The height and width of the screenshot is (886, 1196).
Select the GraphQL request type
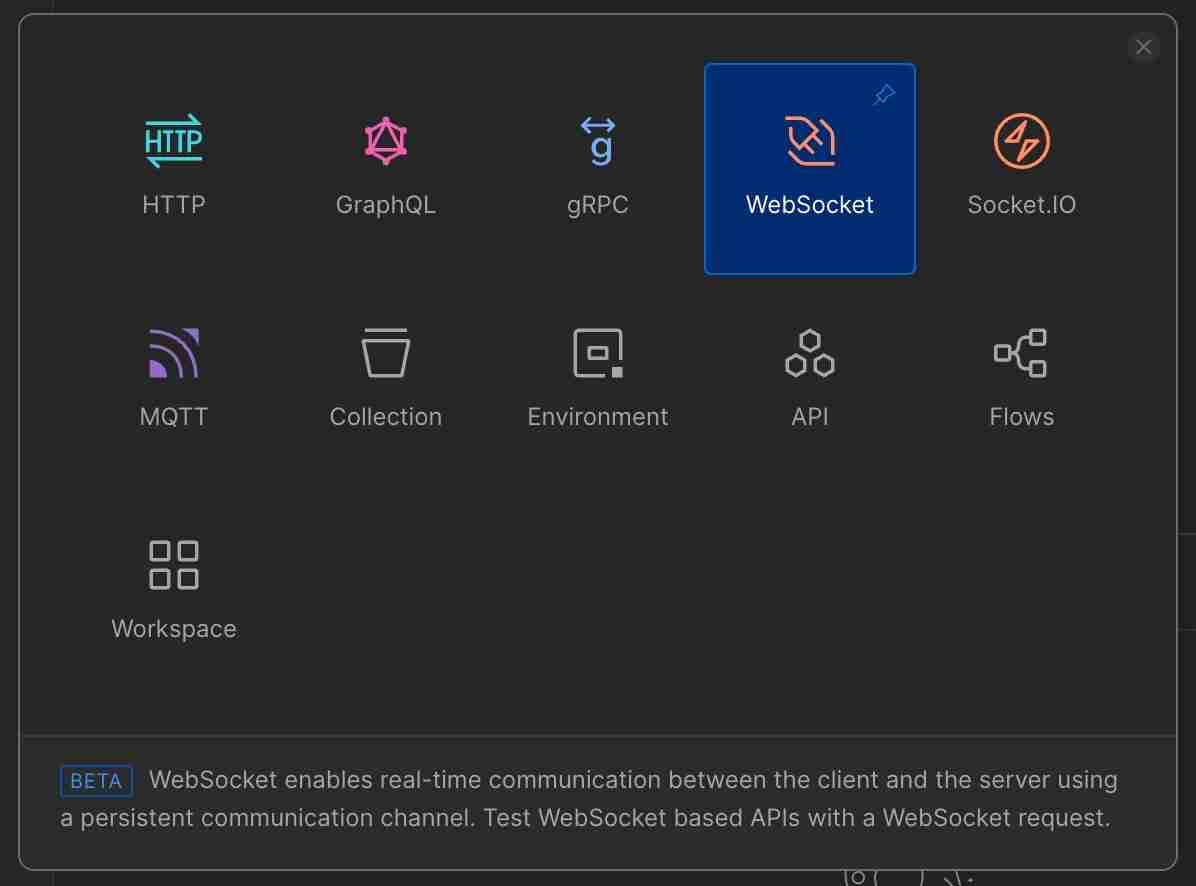click(386, 165)
